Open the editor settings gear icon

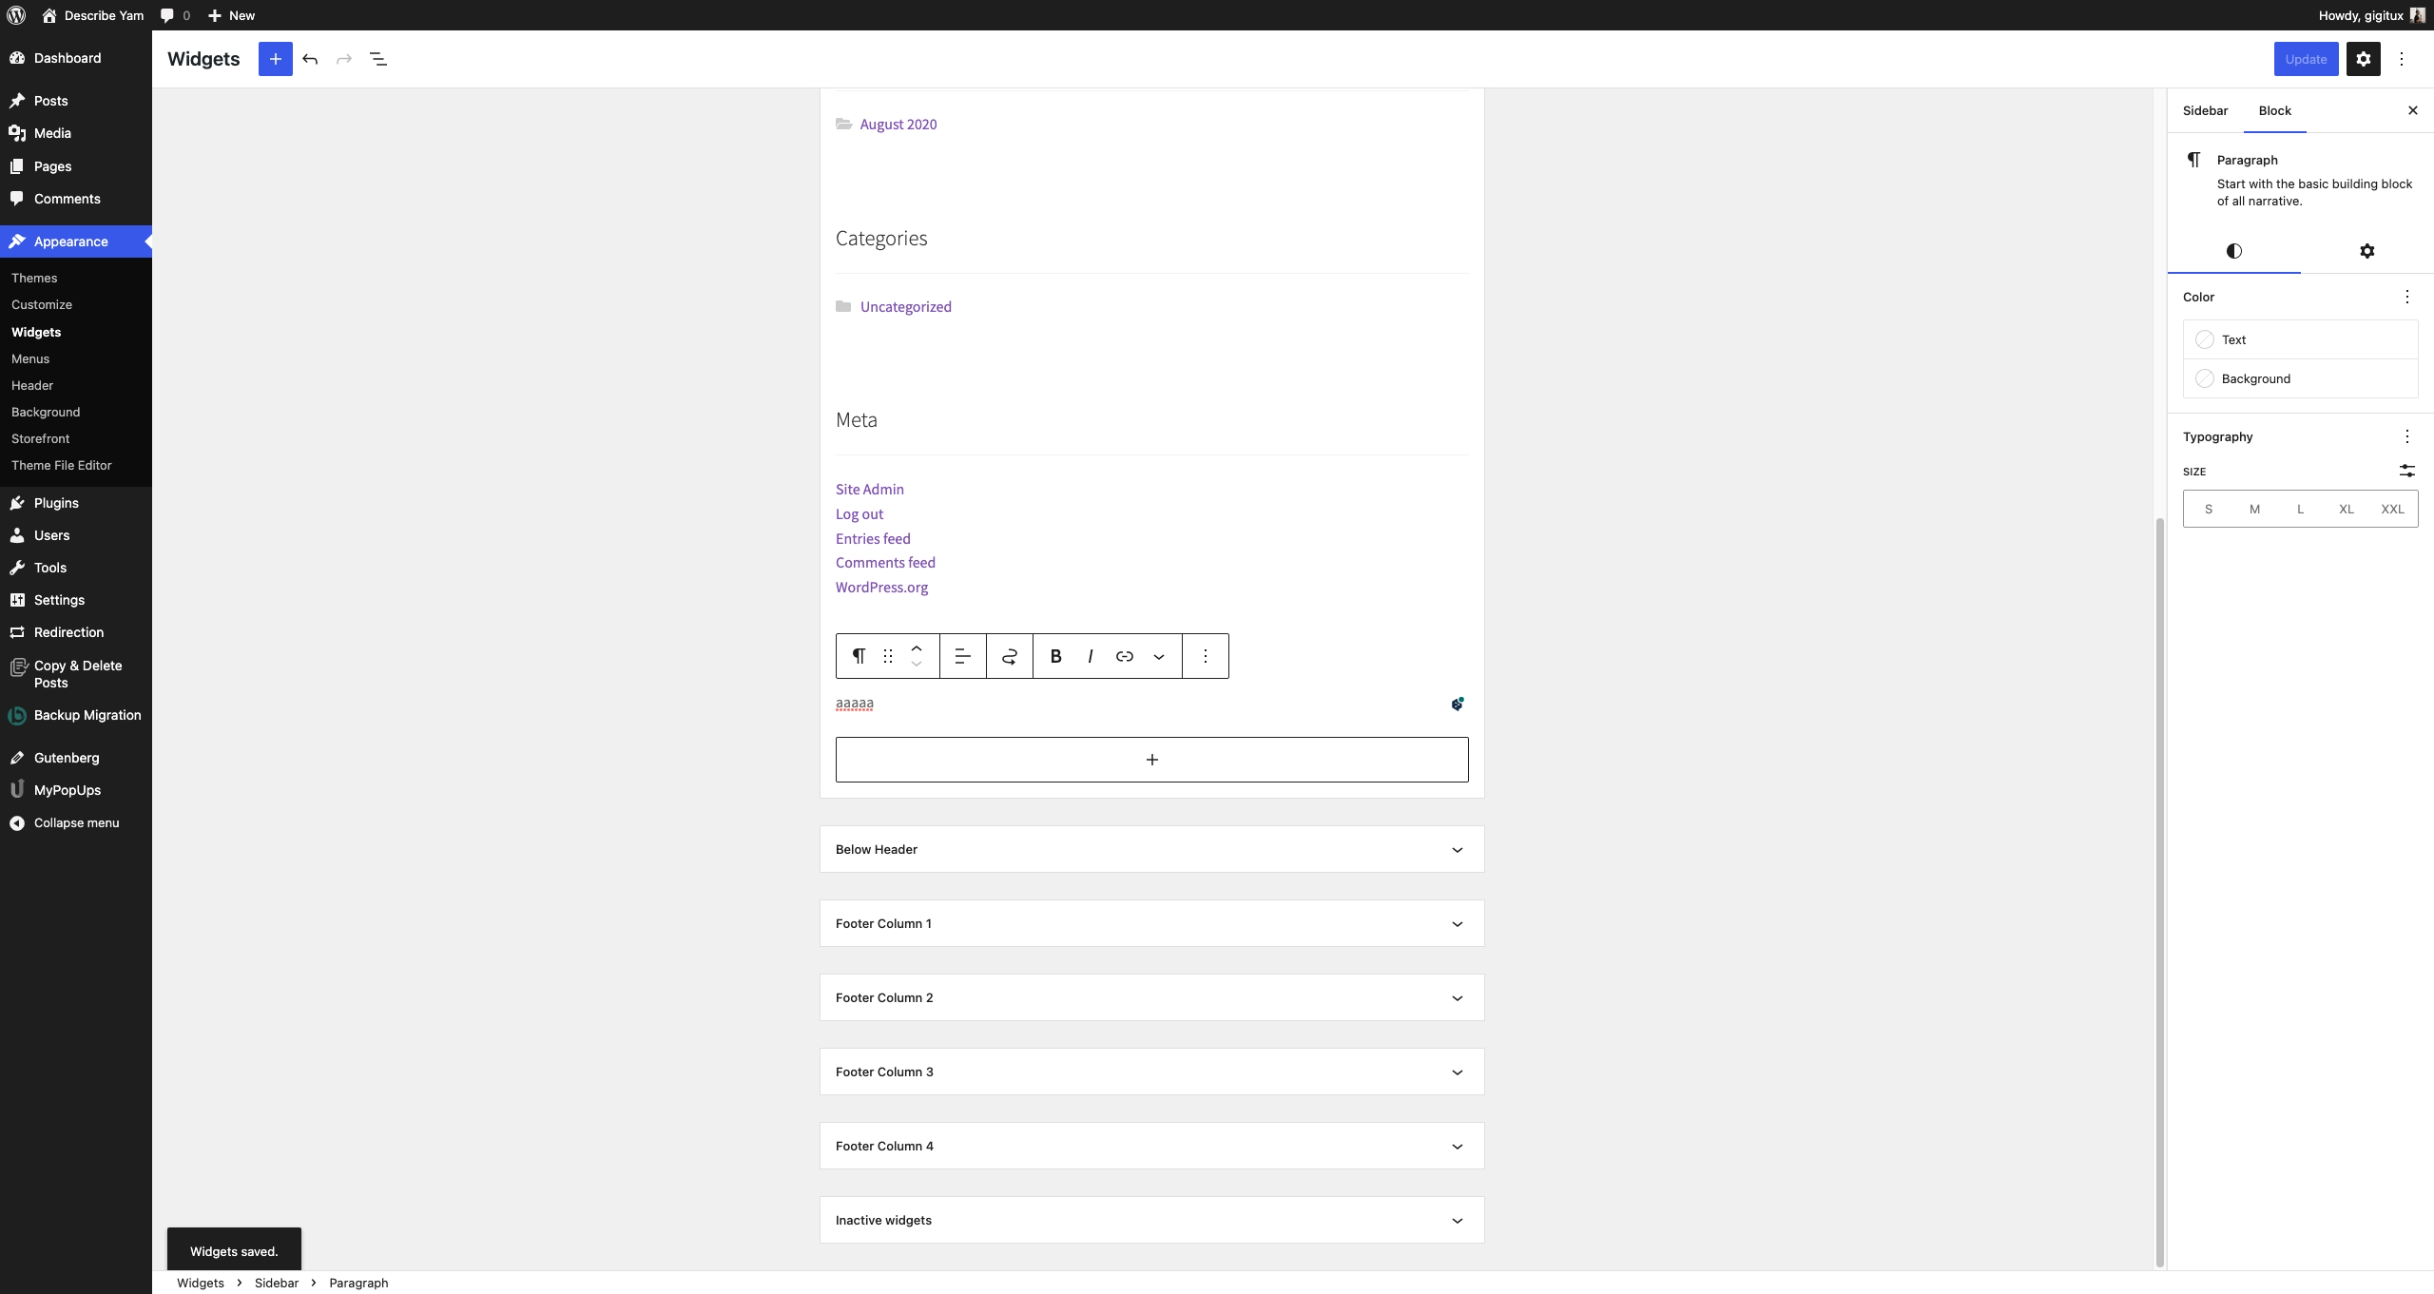(x=2364, y=59)
